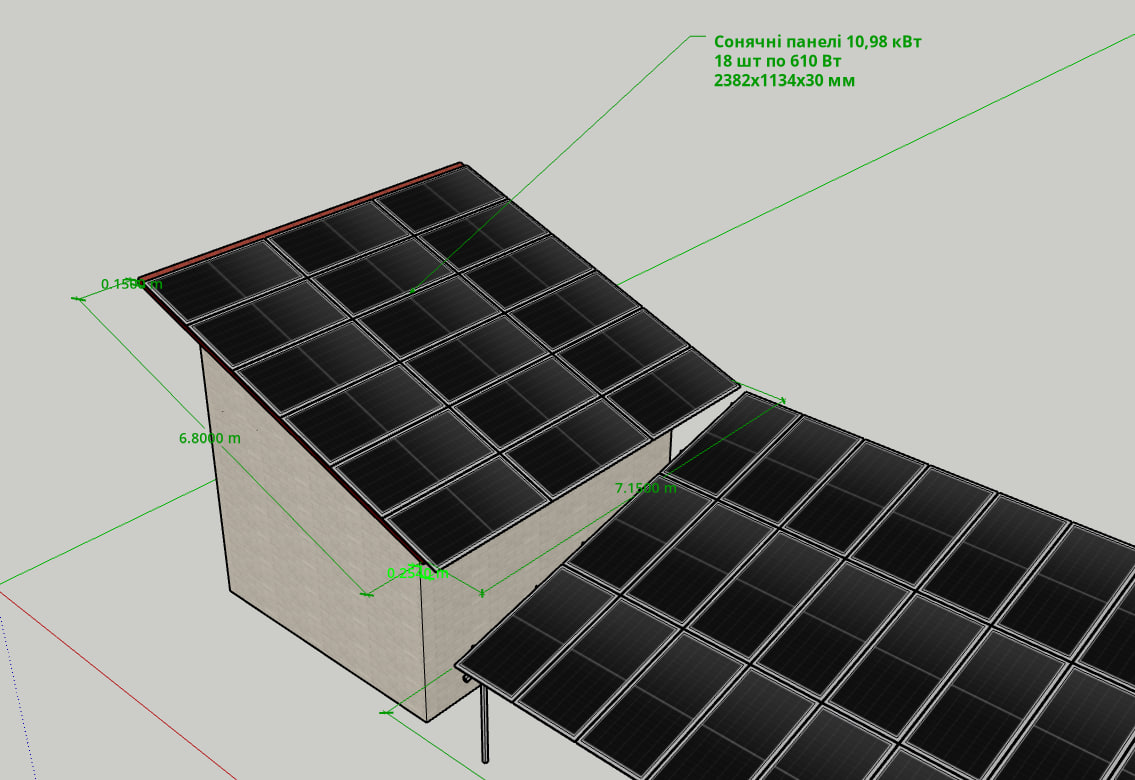Select the 'Сонячні панелі 10,98 кВт' annotation
Image resolution: width=1135 pixels, height=780 pixels.
pos(817,42)
